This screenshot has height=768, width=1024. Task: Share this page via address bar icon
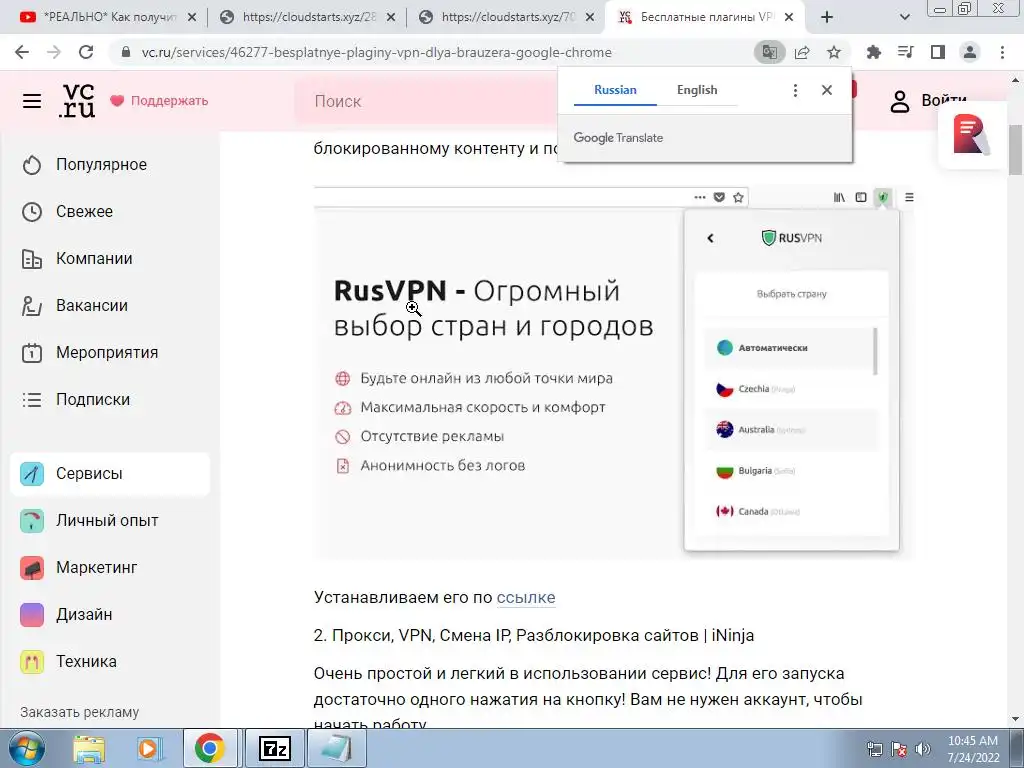[802, 52]
